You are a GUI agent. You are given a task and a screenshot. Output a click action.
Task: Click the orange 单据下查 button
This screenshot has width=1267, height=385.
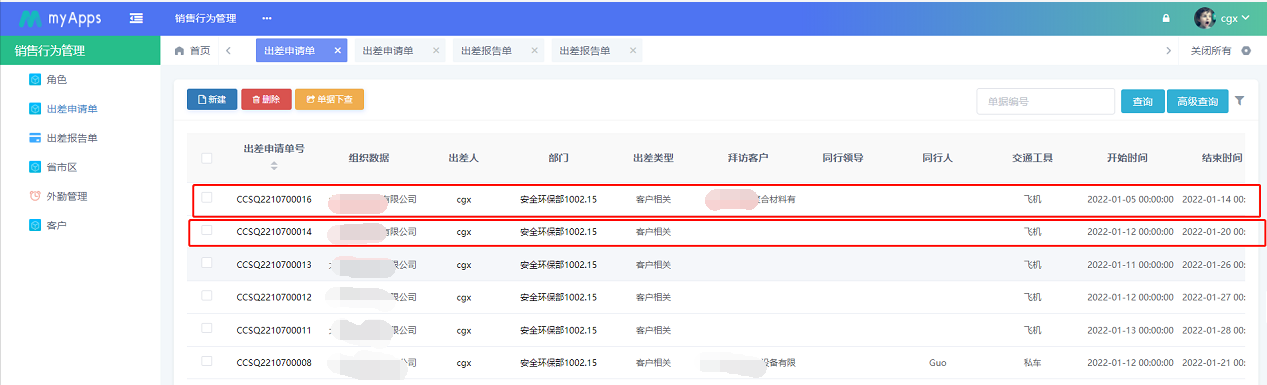point(329,99)
